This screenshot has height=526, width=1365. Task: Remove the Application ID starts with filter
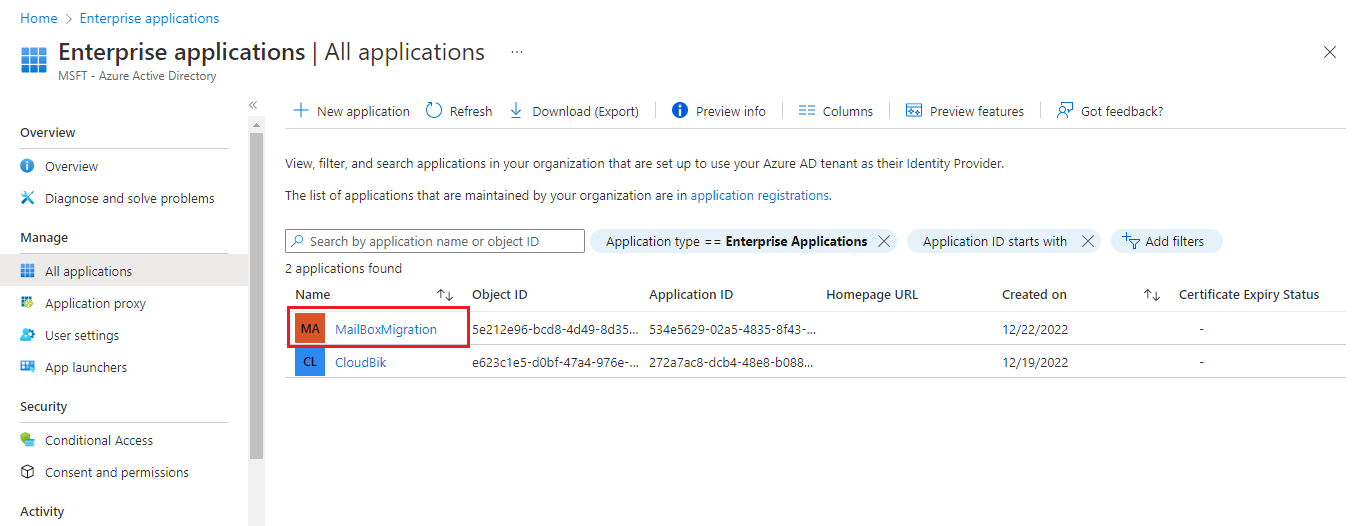tap(1088, 241)
